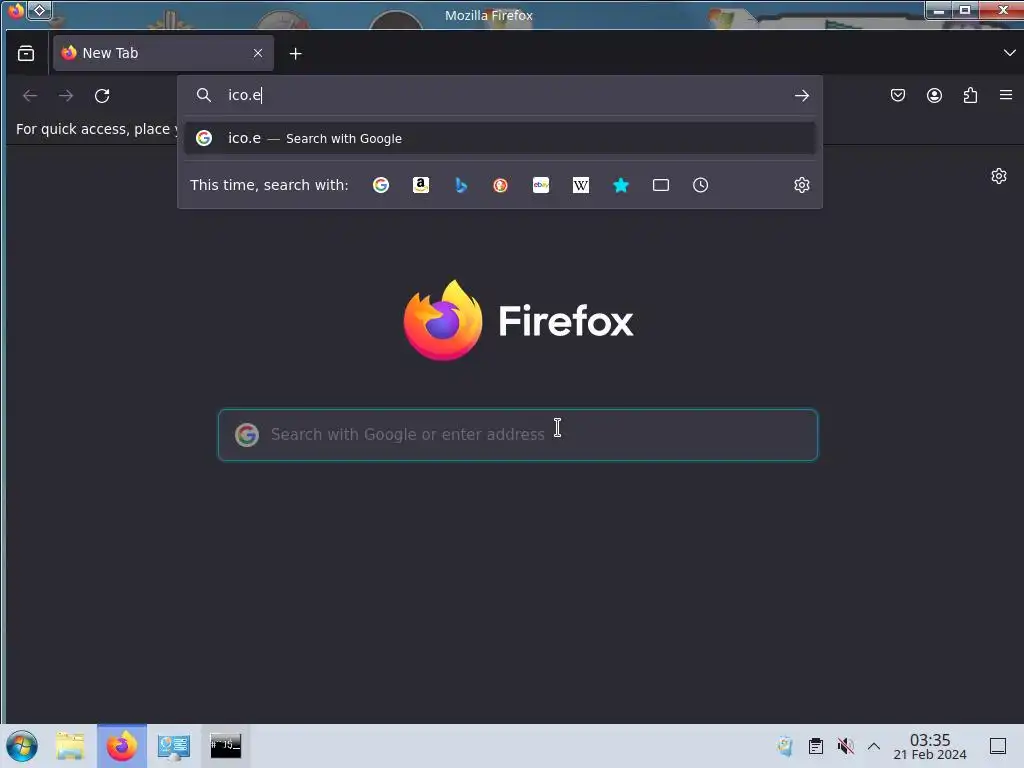Search history via clock icon

[x=701, y=185]
